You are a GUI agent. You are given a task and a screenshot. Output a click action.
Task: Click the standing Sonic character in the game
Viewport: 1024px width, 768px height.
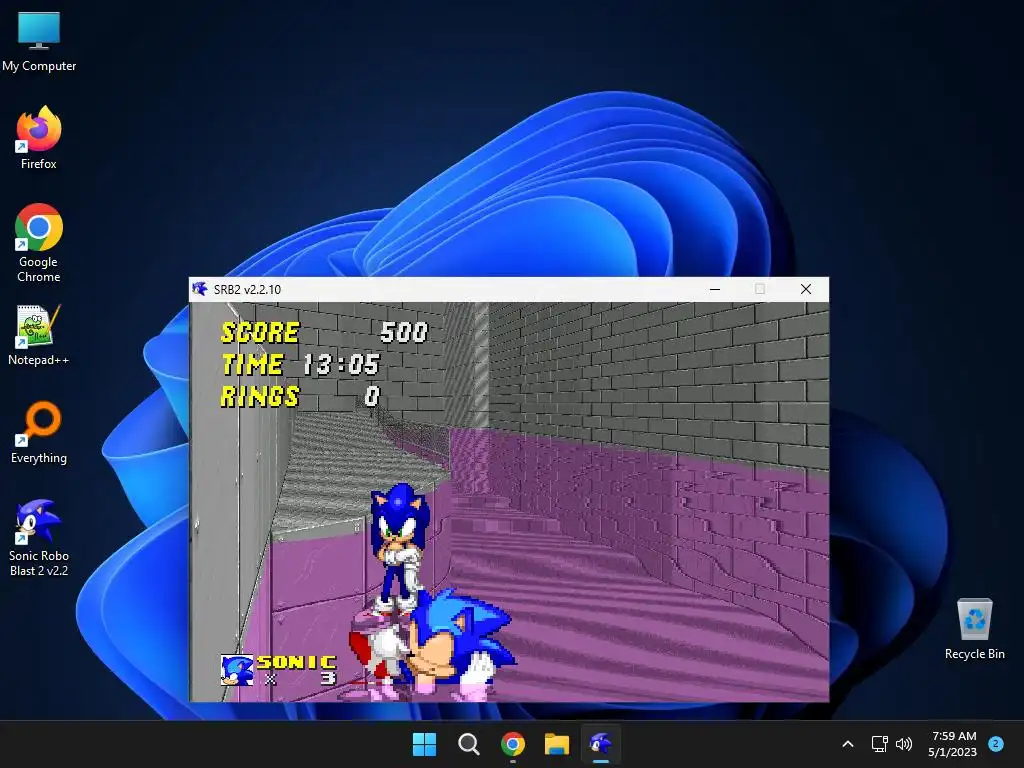[398, 549]
